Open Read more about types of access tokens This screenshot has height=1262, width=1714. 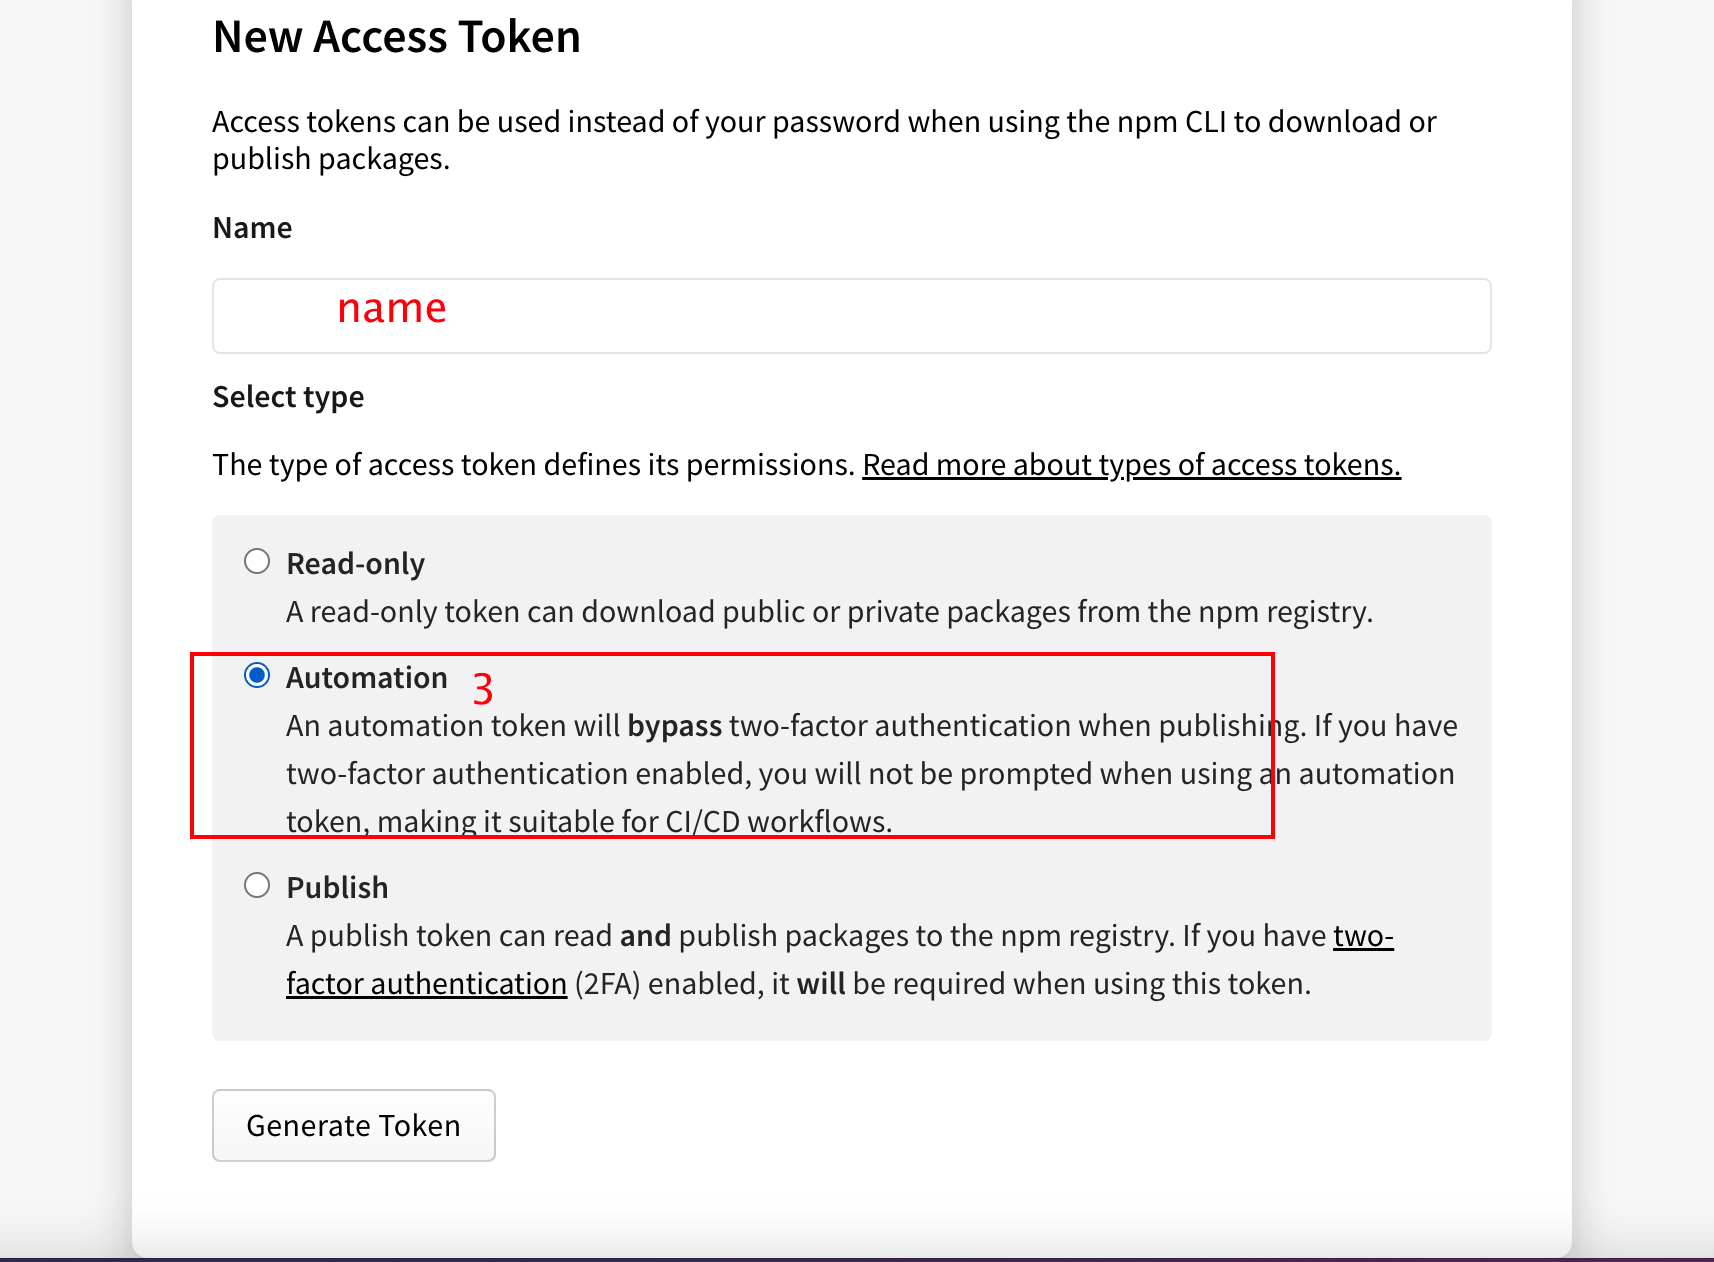(x=1132, y=465)
